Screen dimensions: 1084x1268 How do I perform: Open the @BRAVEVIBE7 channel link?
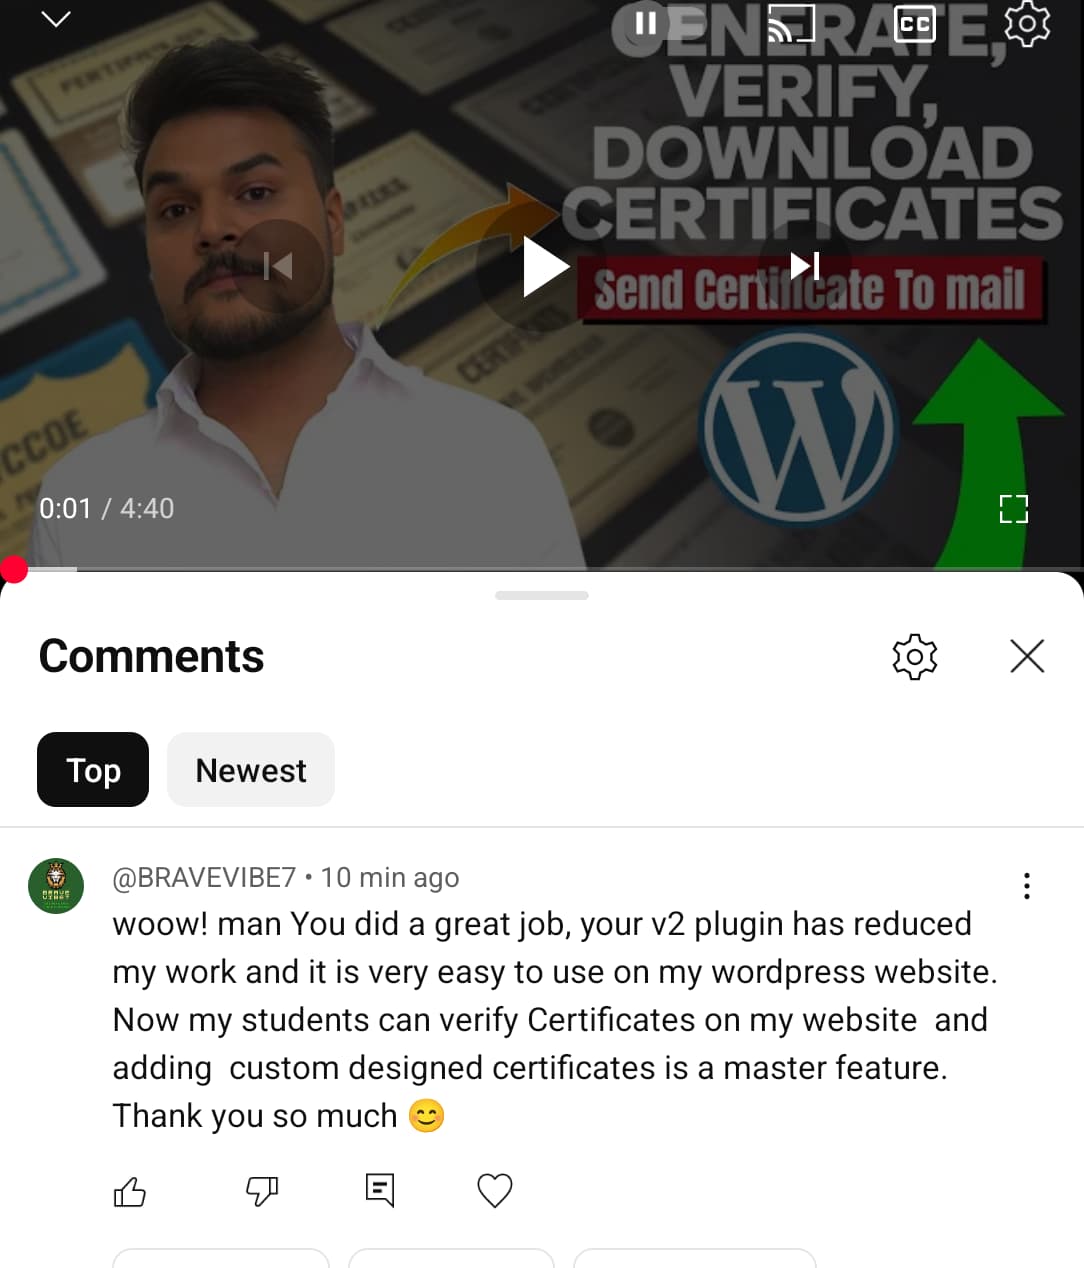204,878
